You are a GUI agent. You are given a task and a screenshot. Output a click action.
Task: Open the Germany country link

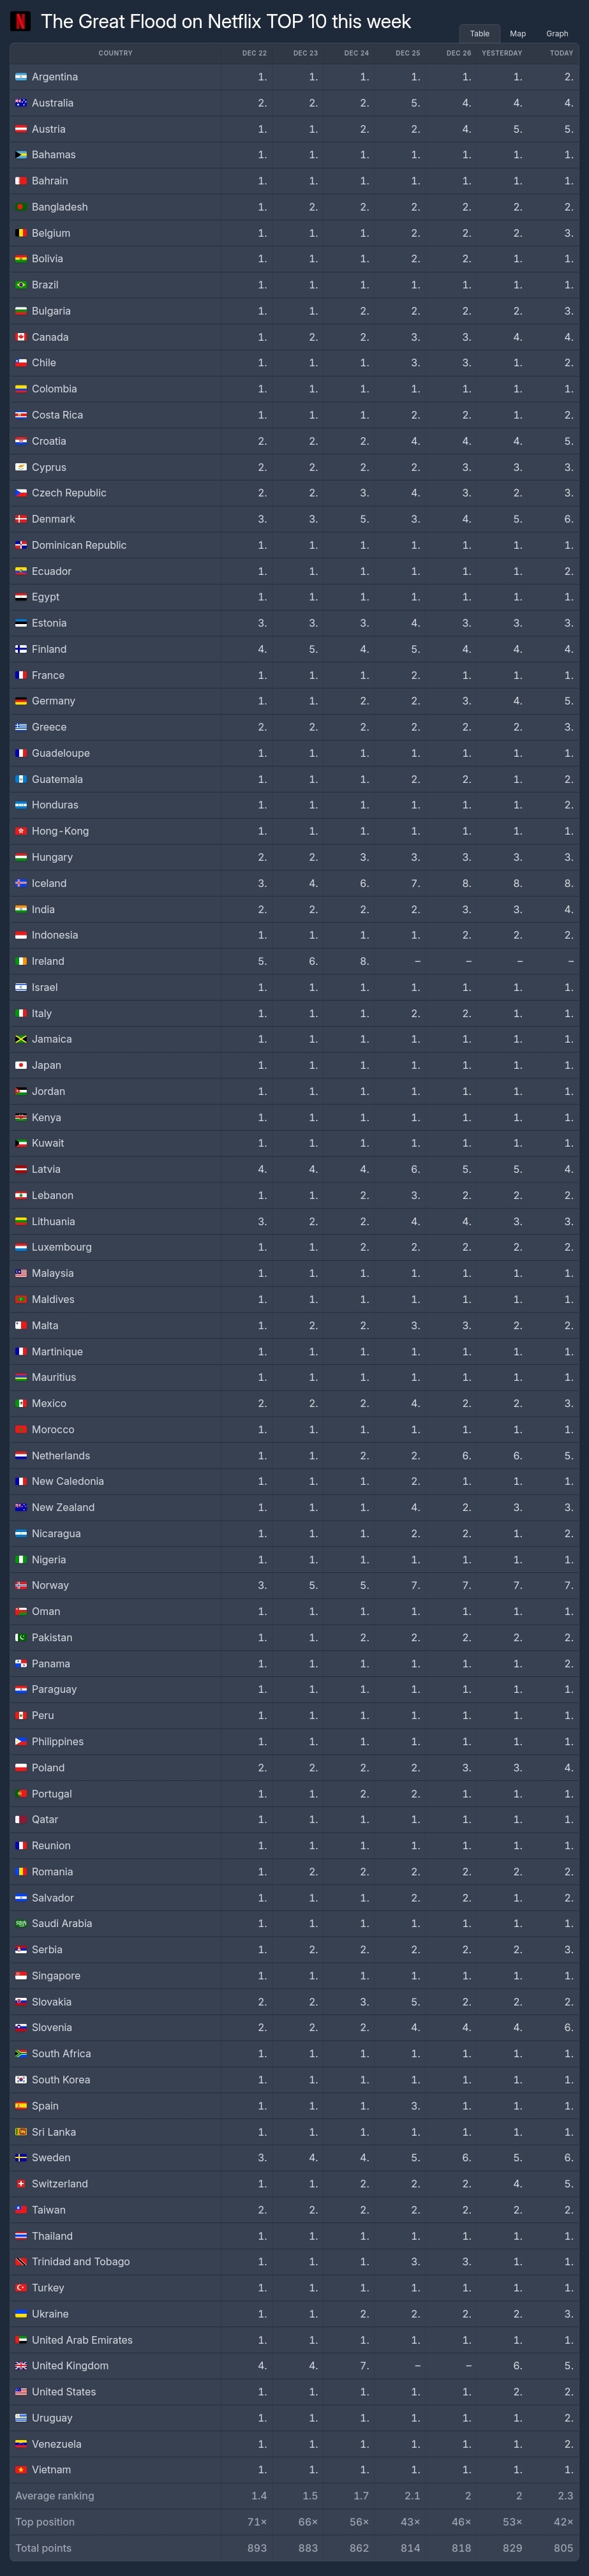(53, 701)
